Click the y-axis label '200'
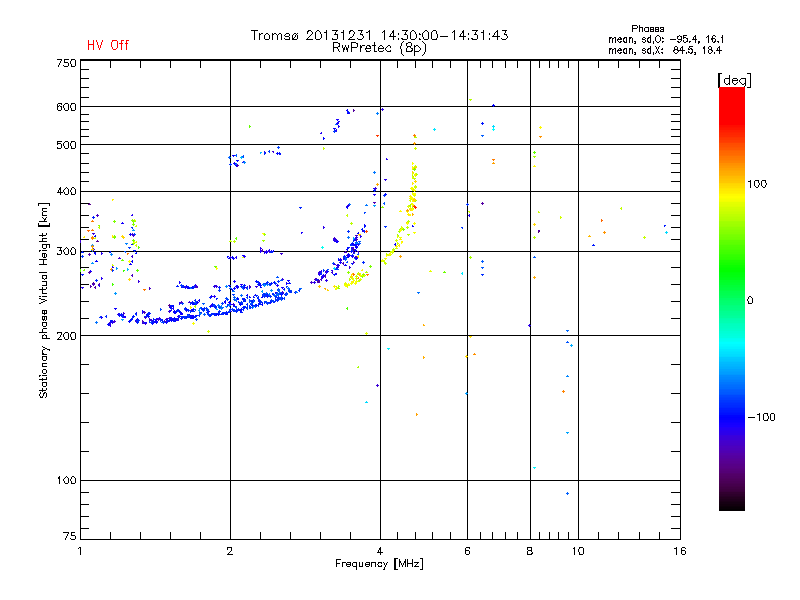Screen dimensions: 800x600 [66, 336]
